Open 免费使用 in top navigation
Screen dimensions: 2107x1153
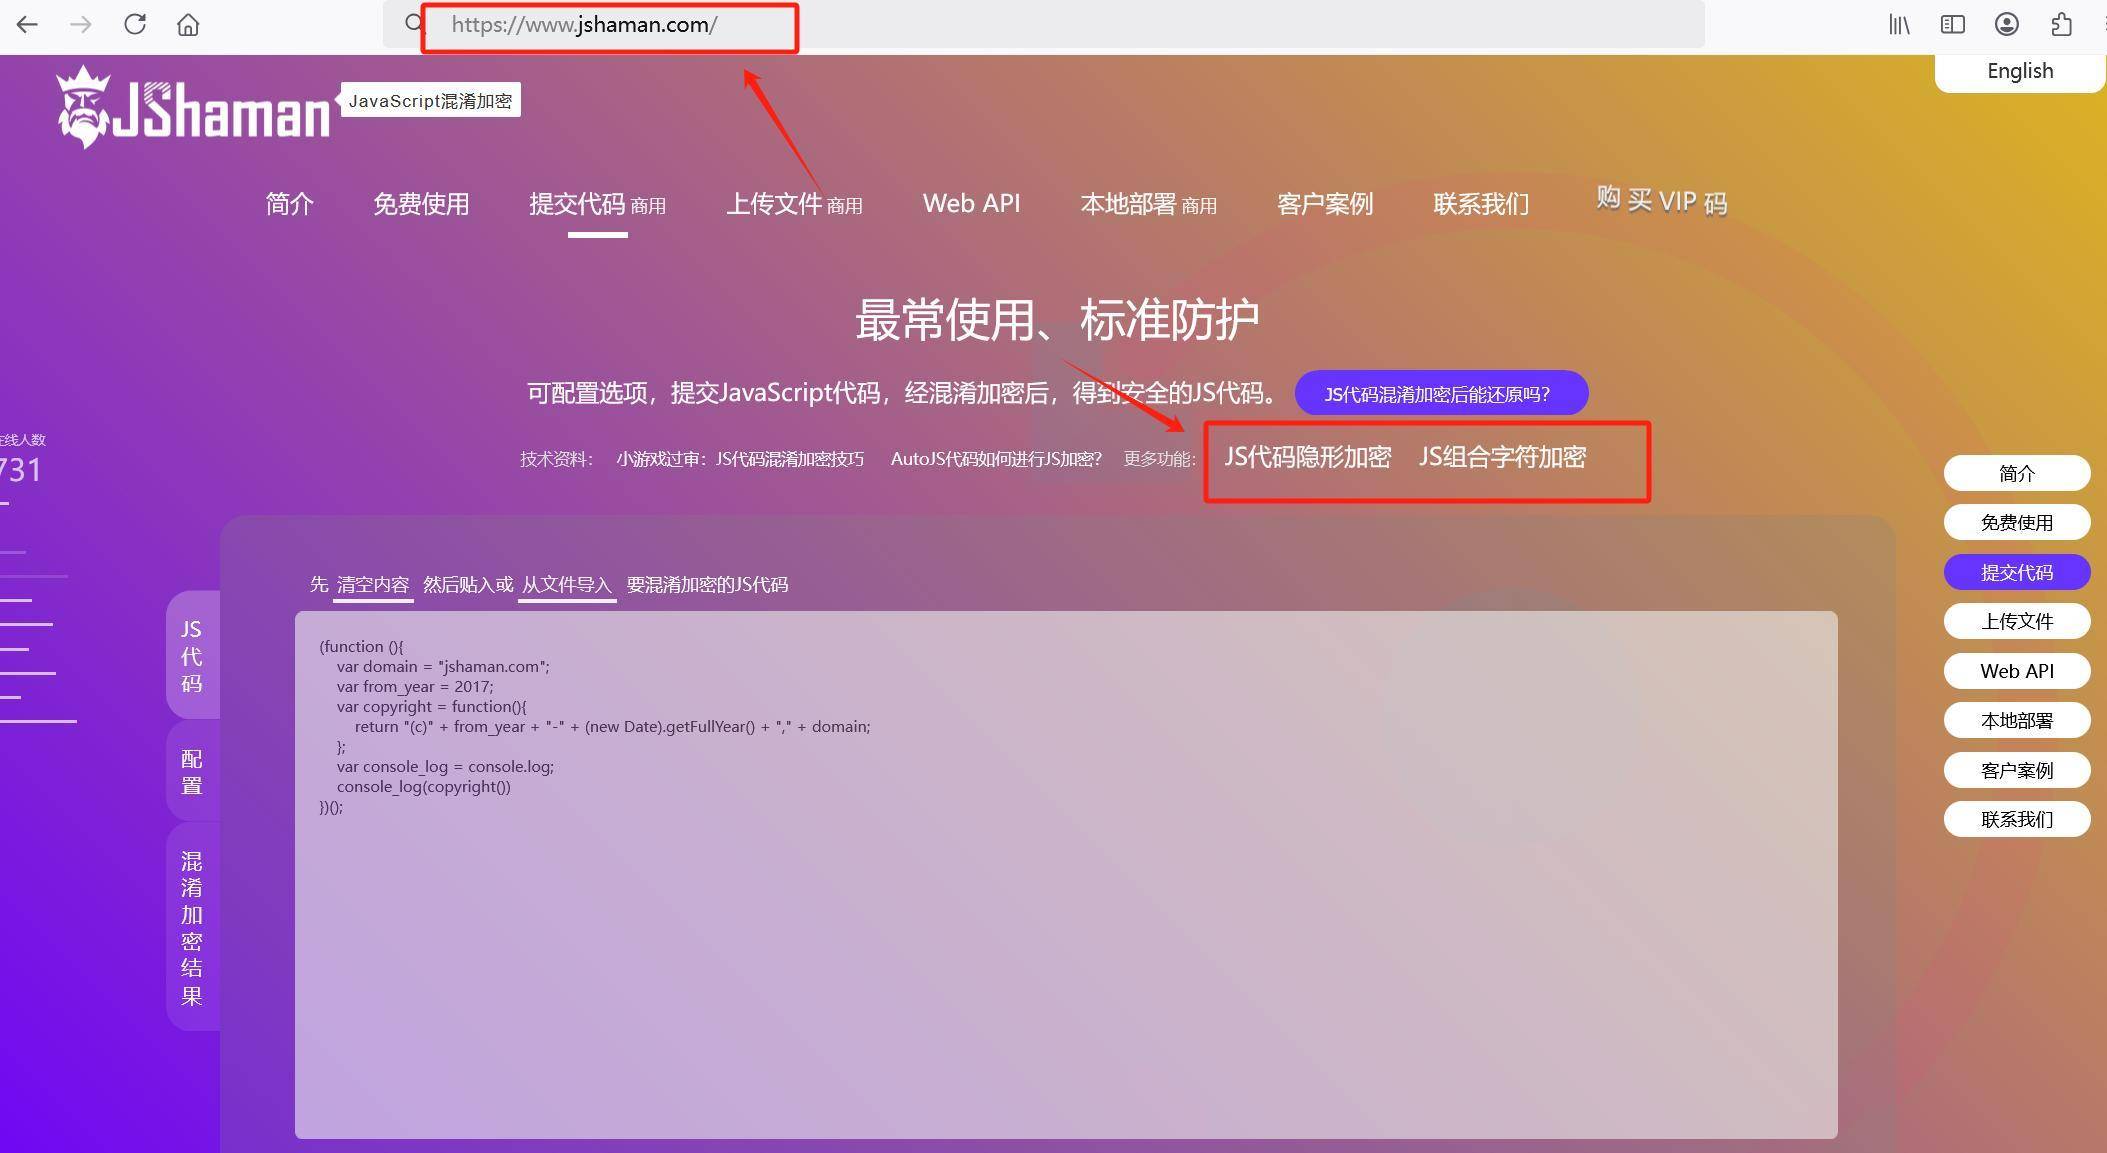click(421, 204)
